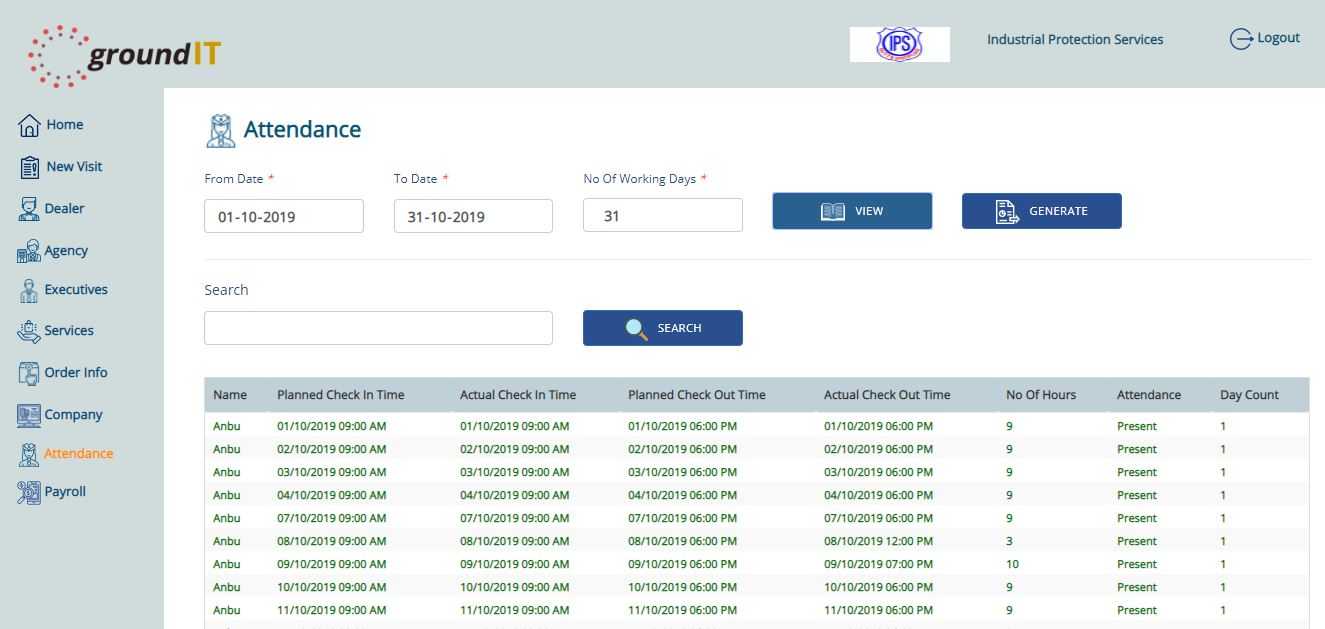Open the To Date field
This screenshot has width=1325, height=629.
pos(473,216)
